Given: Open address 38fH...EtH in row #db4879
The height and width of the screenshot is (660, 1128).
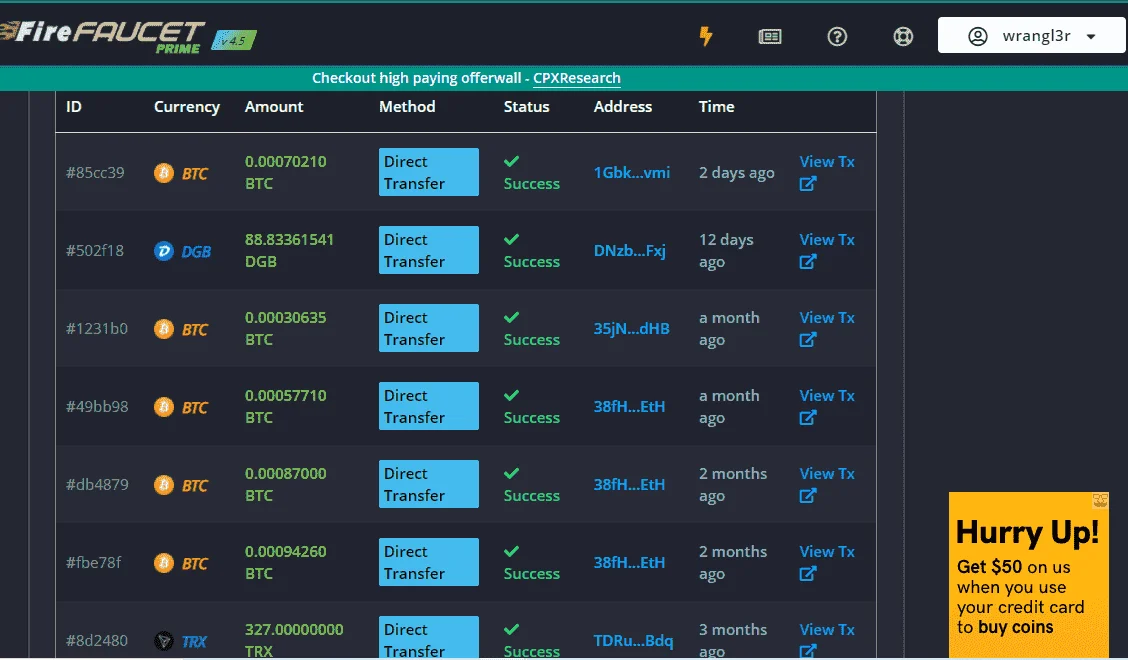Looking at the screenshot, I should coord(629,484).
